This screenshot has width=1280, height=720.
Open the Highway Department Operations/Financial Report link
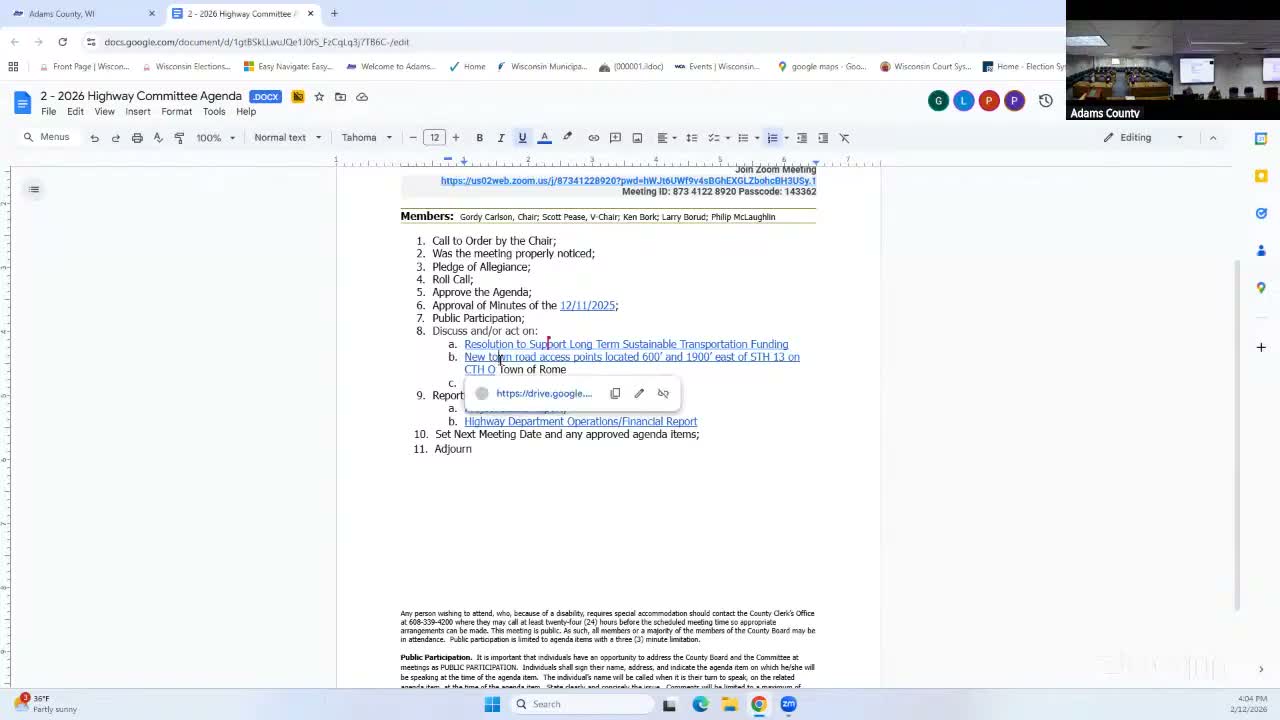click(x=580, y=422)
